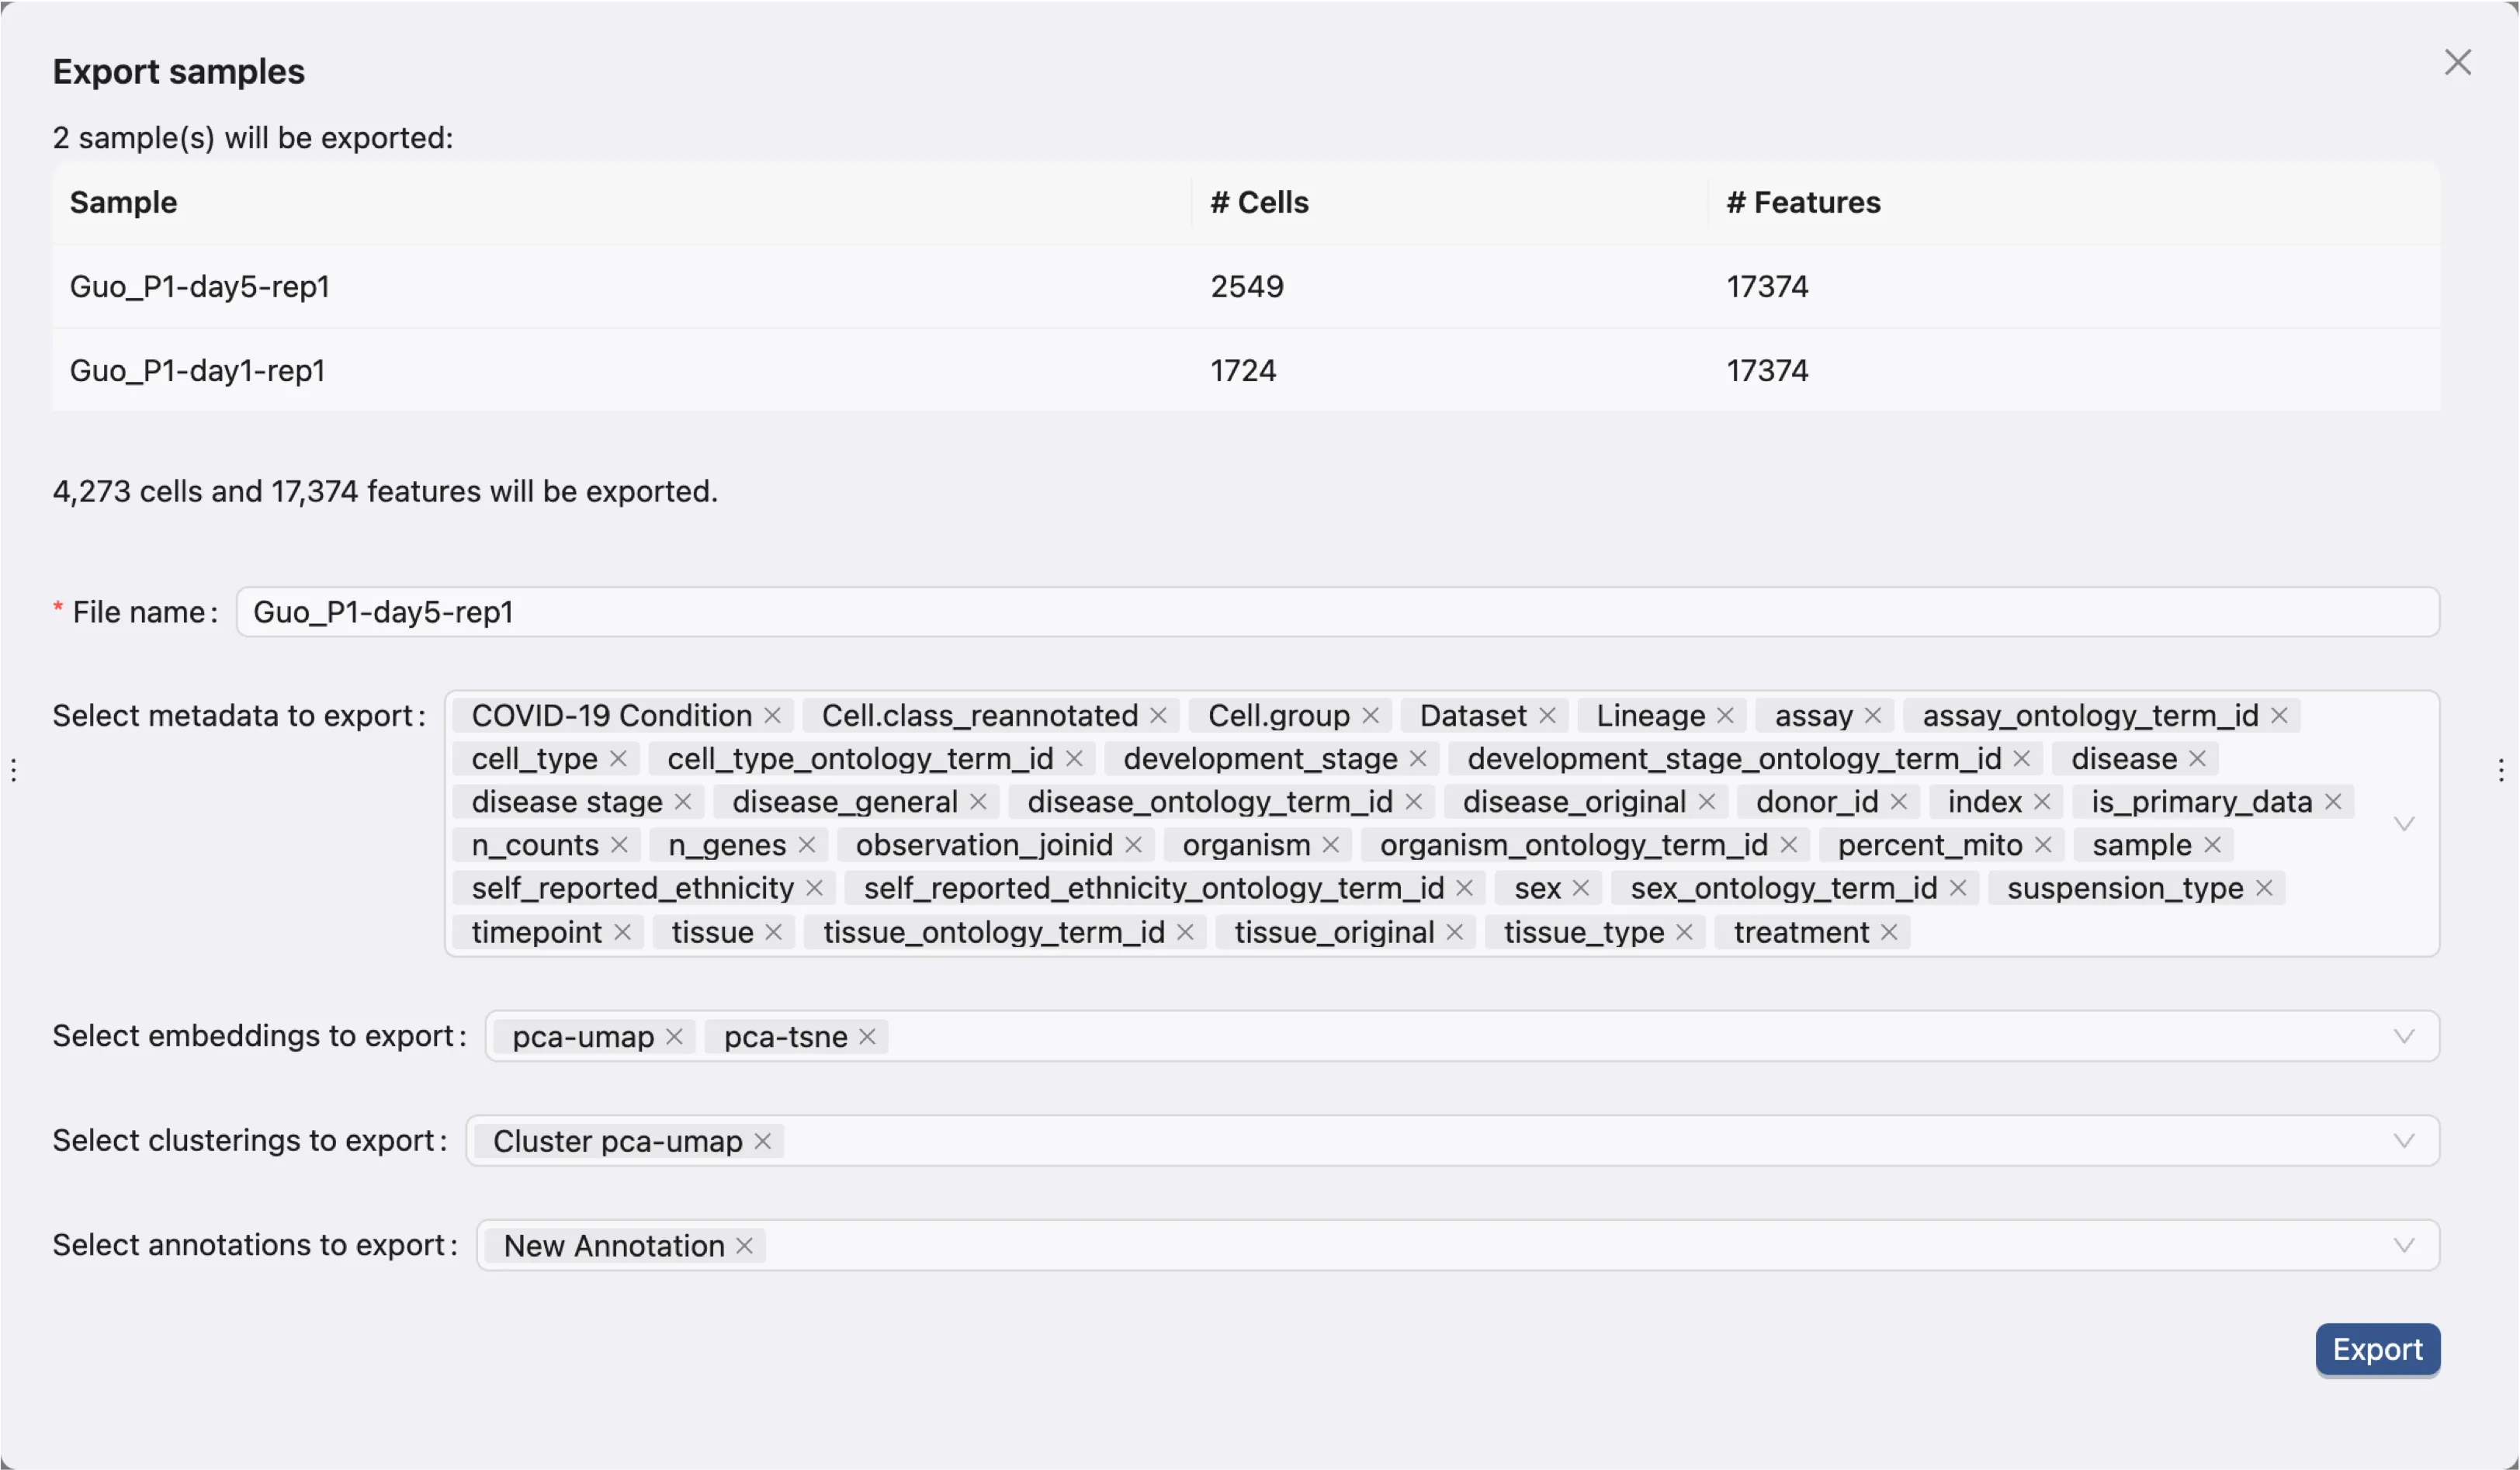Click the Export button
The image size is (2520, 1470).
tap(2377, 1350)
